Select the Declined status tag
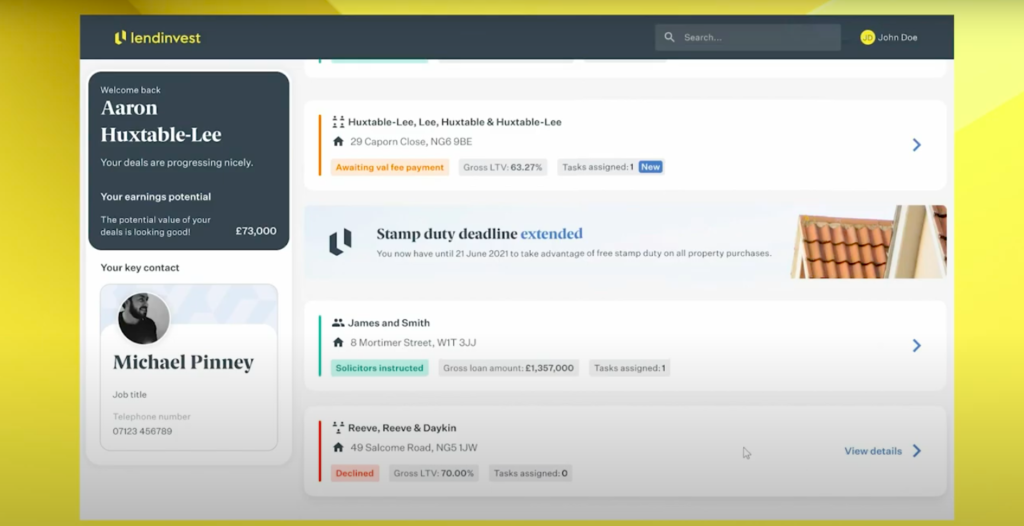Image resolution: width=1024 pixels, height=526 pixels. [355, 473]
